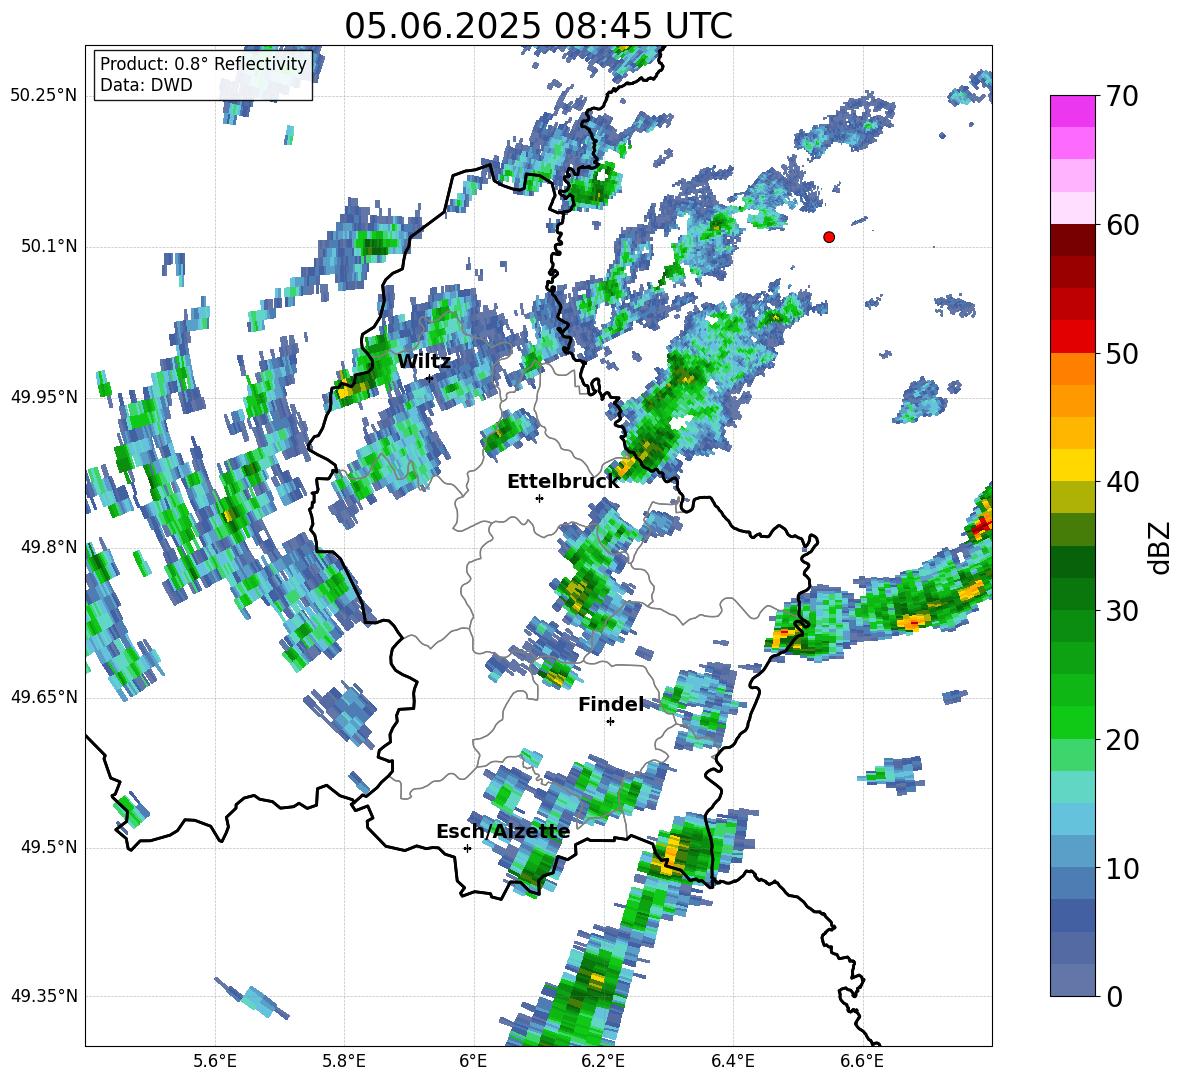Click the 10 dBZ colorbar label
This screenshot has width=1184, height=1081.
pos(1122,868)
